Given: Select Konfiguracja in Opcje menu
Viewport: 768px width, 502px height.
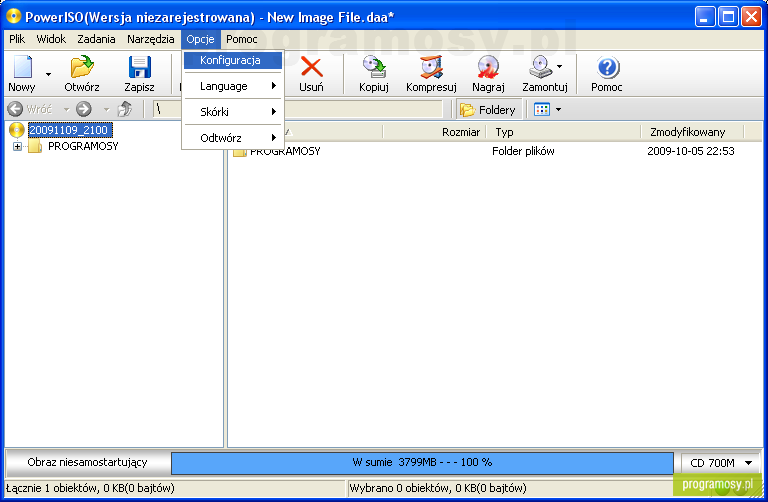Looking at the screenshot, I should coord(233,60).
